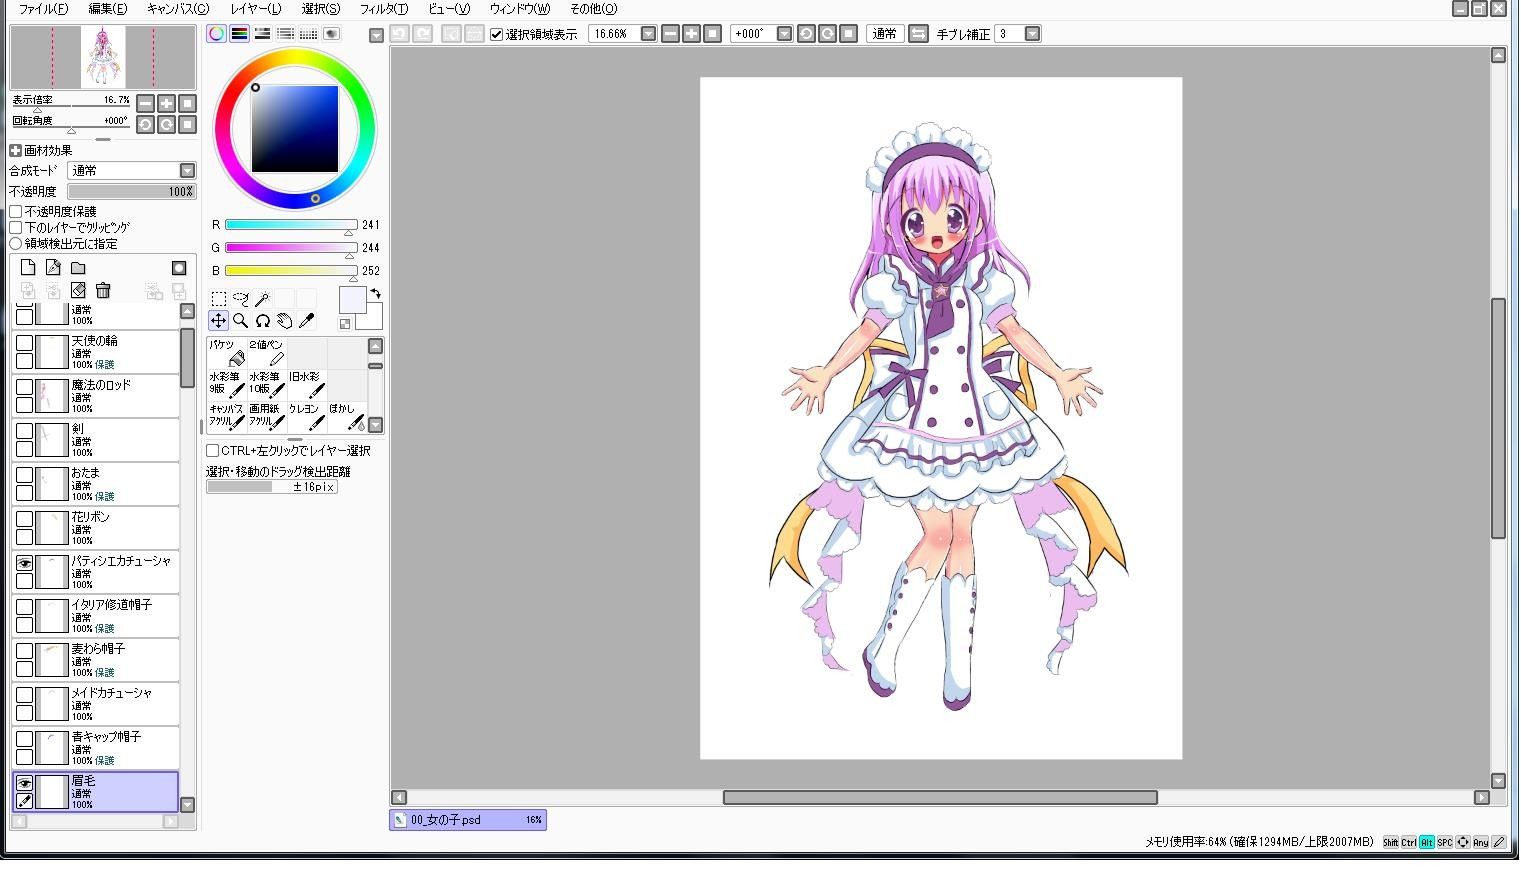Viewport: 1521px width, 870px height.
Task: Adjust the 不透明度 opacity slider
Action: (131, 191)
